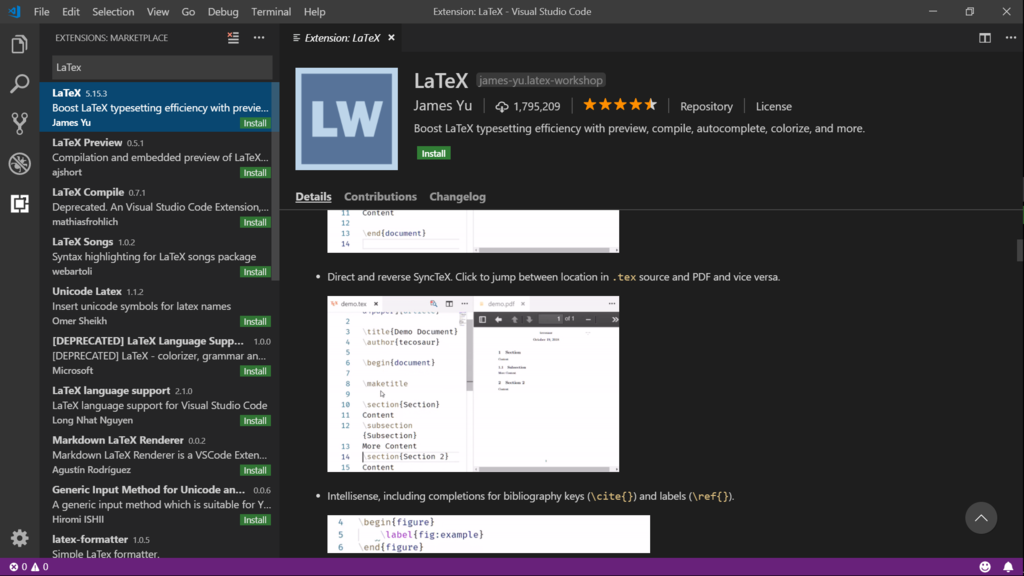The image size is (1024, 576).
Task: Open the Repository link
Action: (706, 106)
